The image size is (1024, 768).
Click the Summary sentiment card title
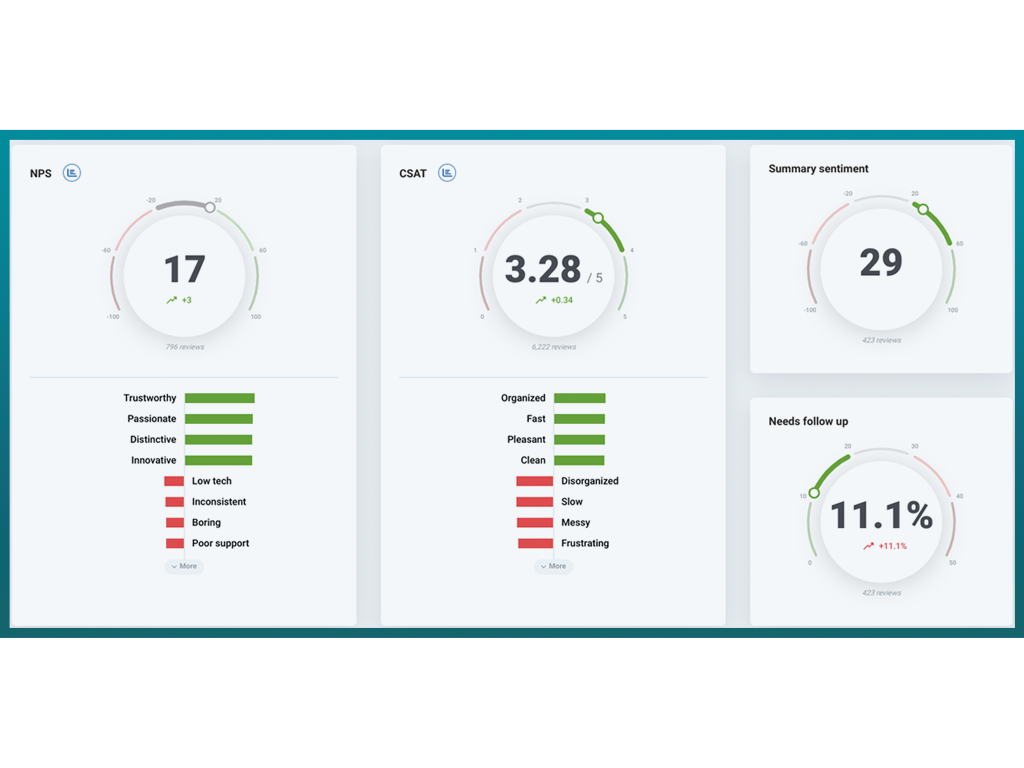point(818,169)
